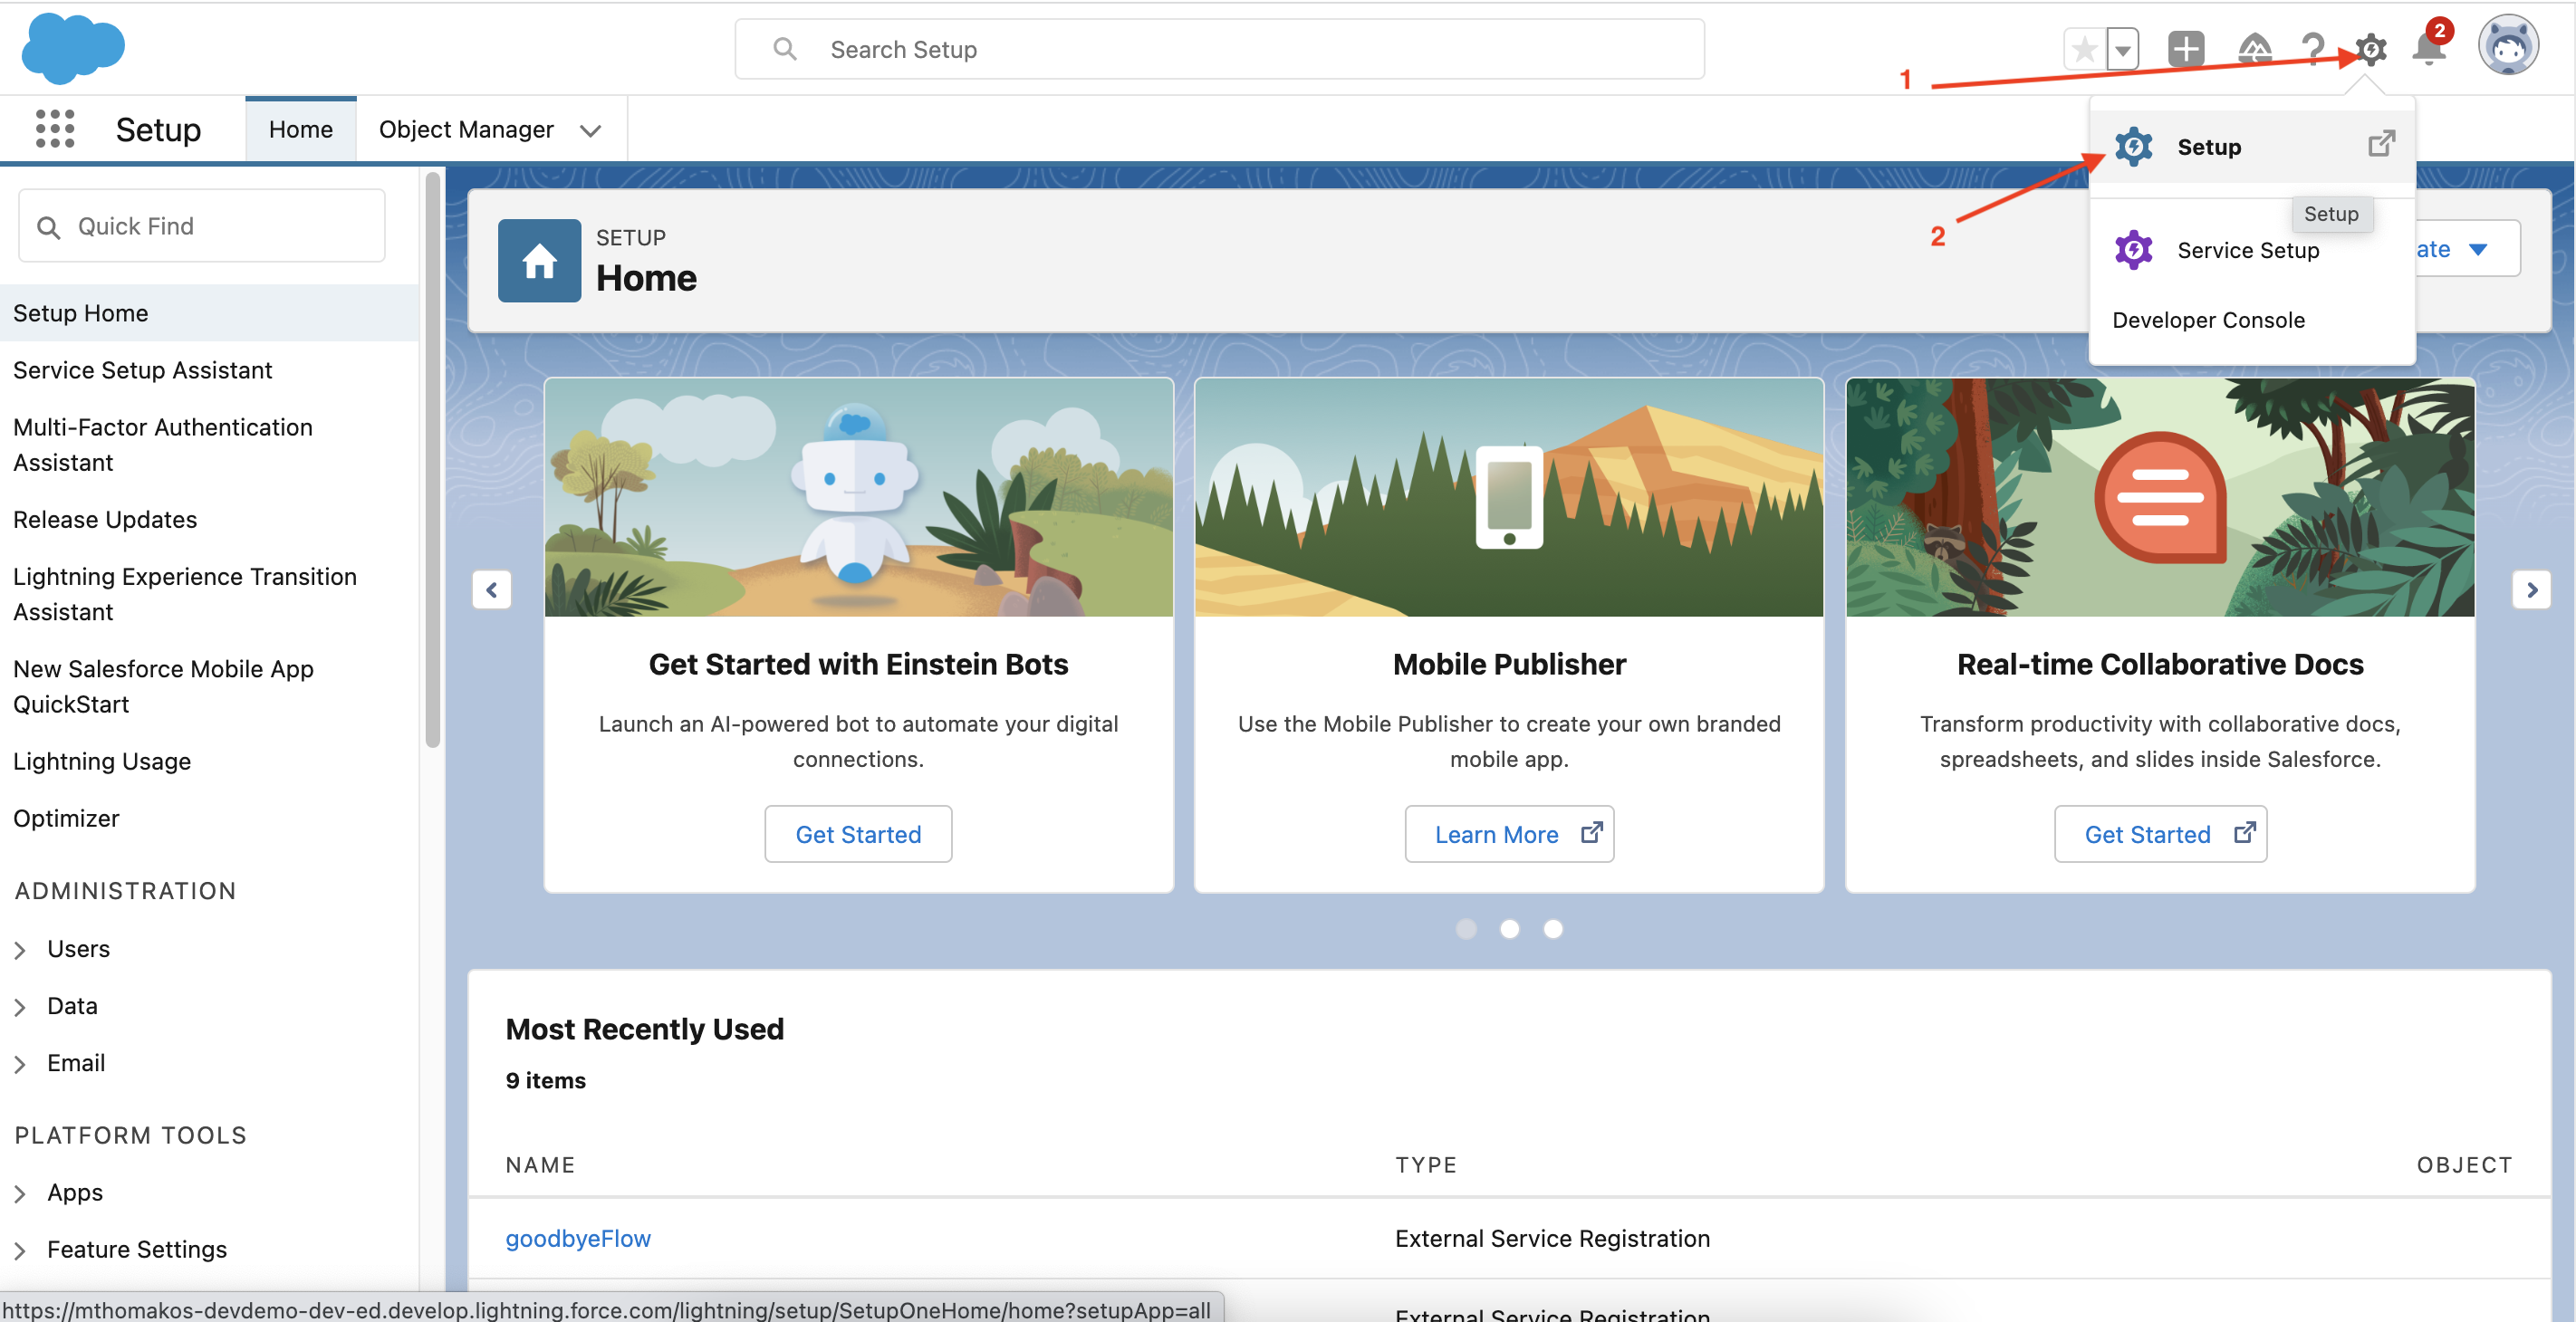Open the Object Manager dropdown chevron

pos(591,130)
